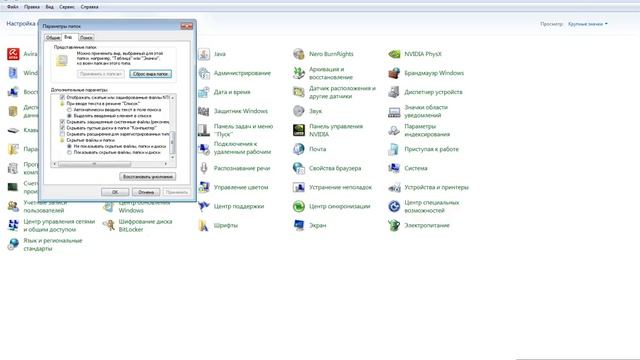Open Панель управления NVIDIA
This screenshot has height=360, width=640.
(328, 130)
